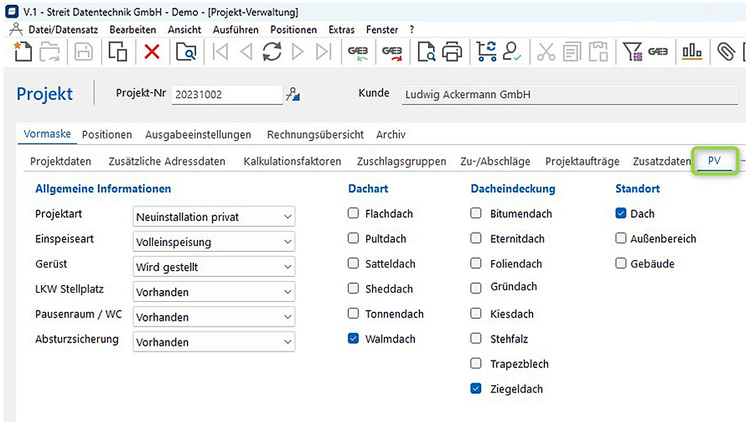Enable the Außenbereich checkbox
This screenshot has width=750, height=422.
(x=621, y=238)
